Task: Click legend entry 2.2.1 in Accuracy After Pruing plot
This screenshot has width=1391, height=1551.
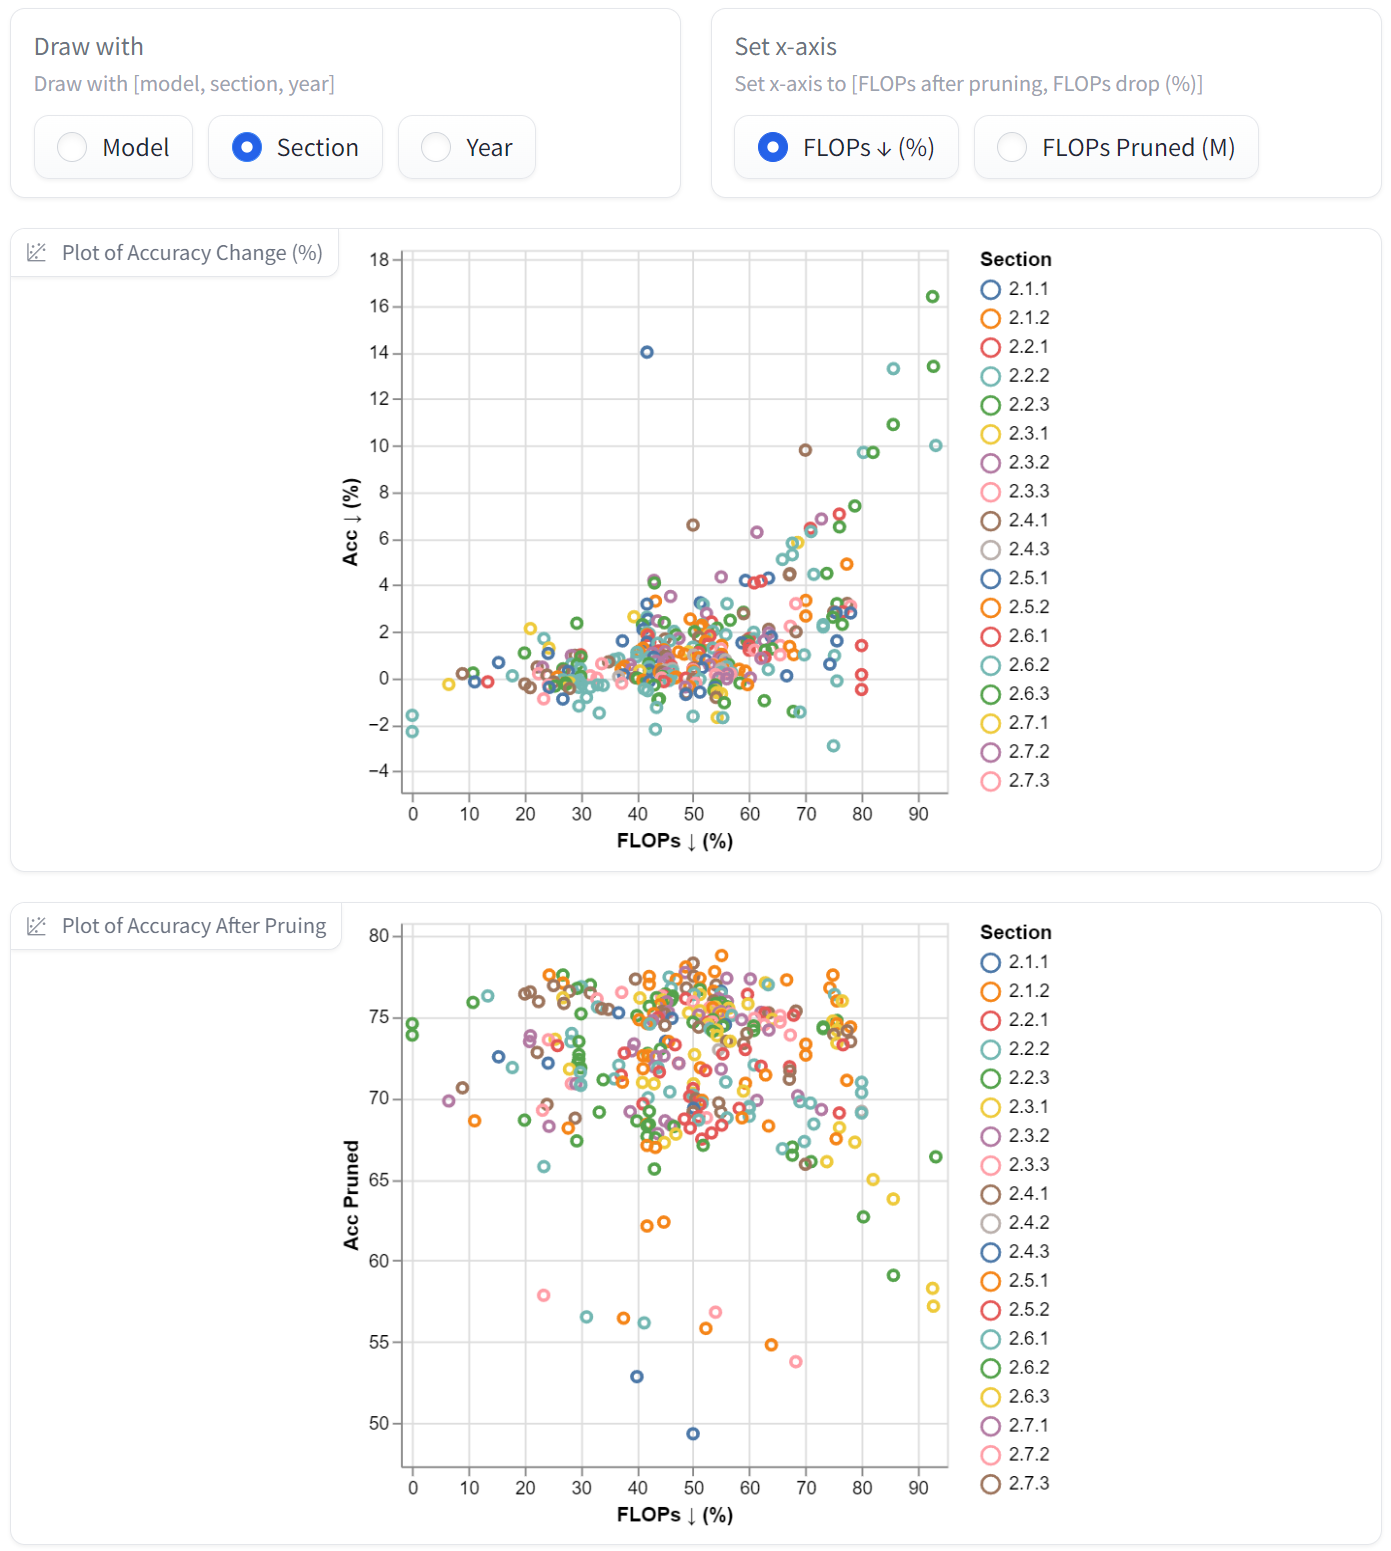Action: 1015,1021
